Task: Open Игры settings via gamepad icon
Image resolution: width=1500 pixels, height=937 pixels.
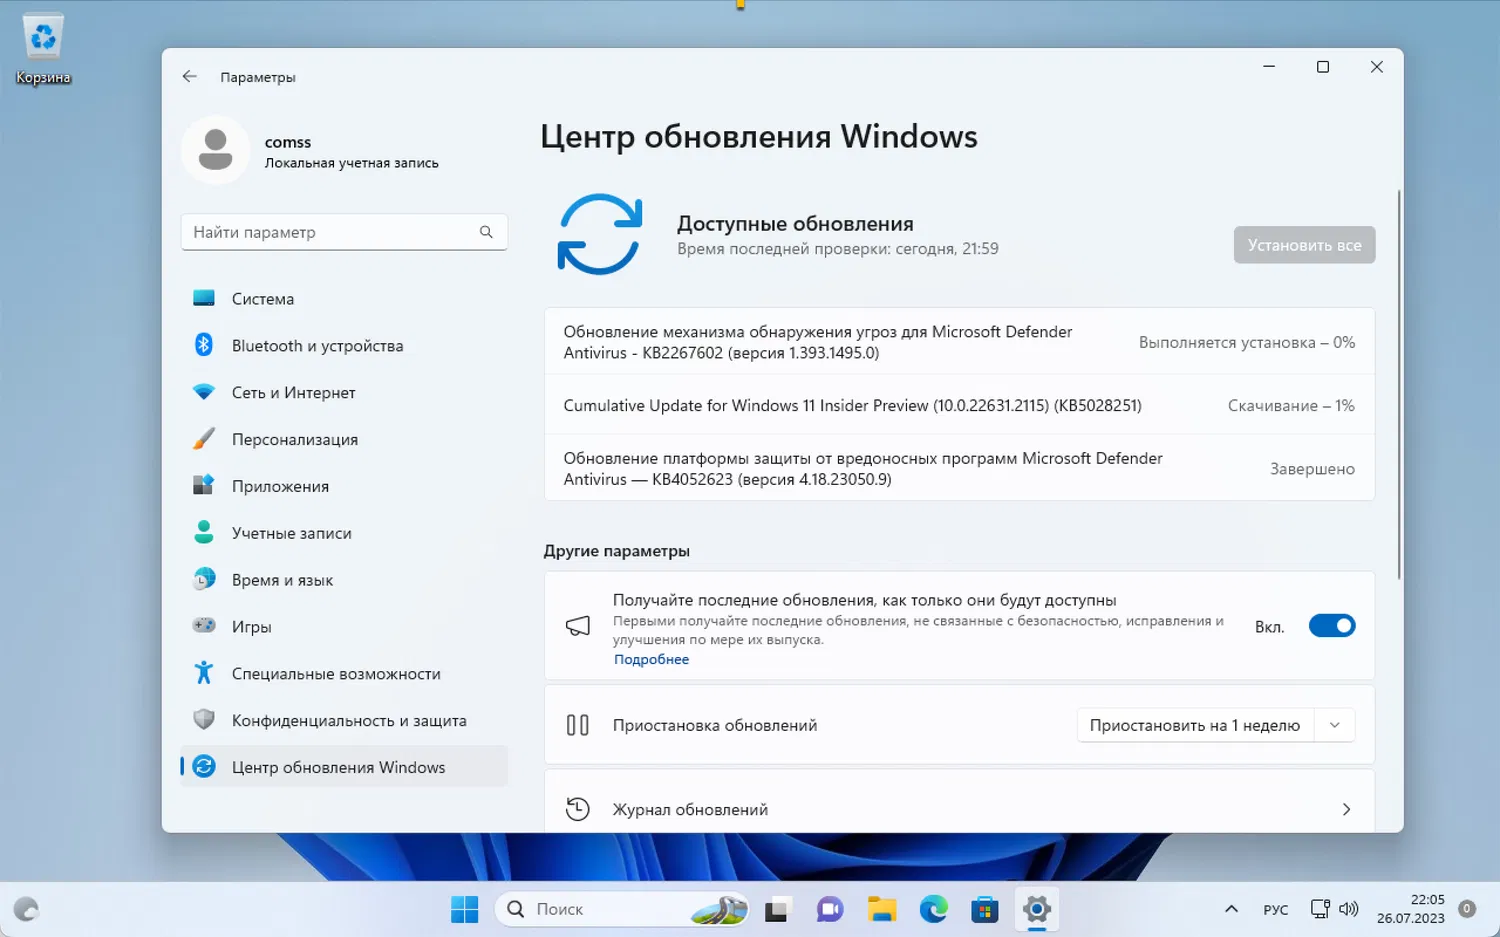Action: (x=204, y=626)
